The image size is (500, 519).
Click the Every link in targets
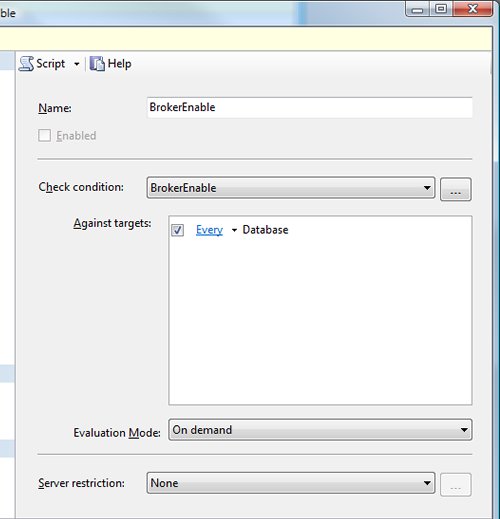(x=209, y=230)
